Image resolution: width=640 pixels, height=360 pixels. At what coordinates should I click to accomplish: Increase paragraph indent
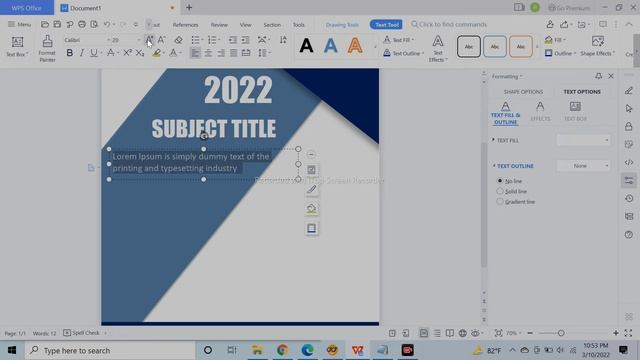[245, 40]
